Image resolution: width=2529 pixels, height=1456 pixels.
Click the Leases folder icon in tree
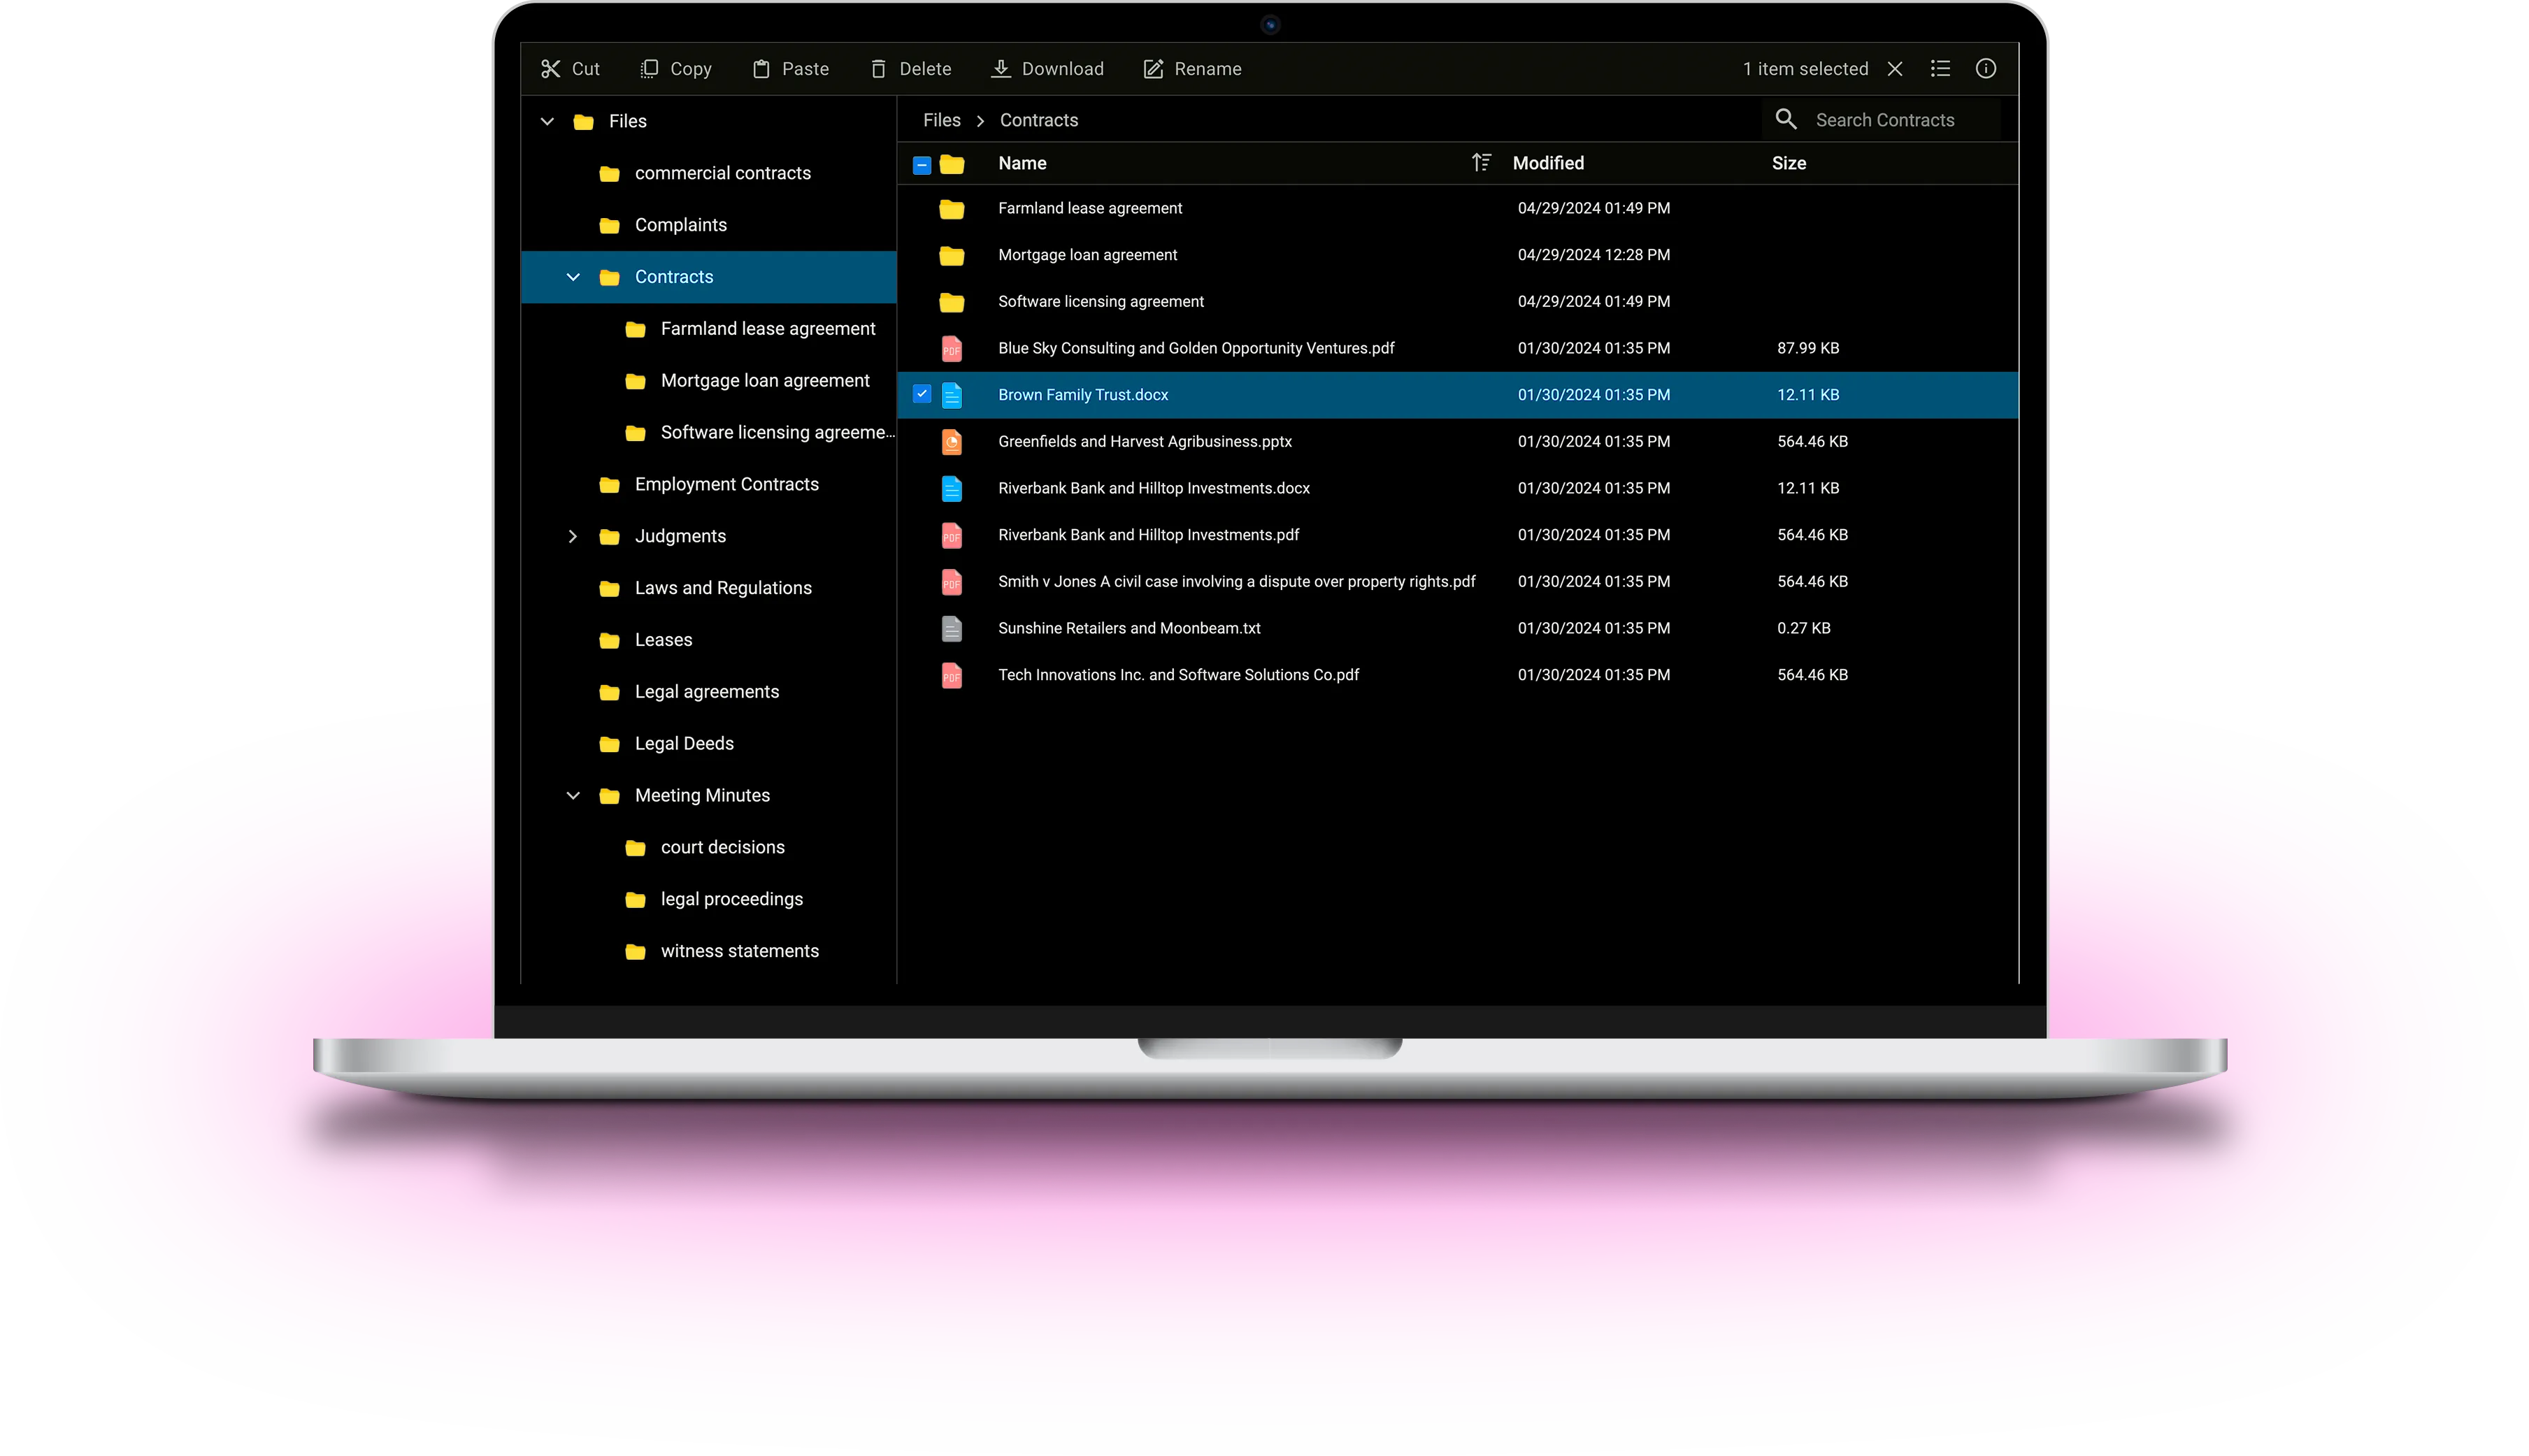(609, 641)
